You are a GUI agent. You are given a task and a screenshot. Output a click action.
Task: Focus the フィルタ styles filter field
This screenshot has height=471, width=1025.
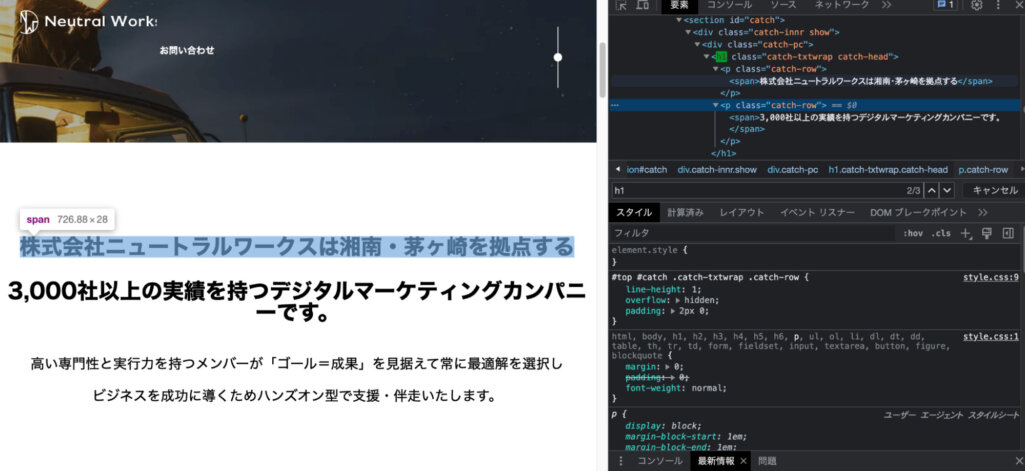(753, 233)
